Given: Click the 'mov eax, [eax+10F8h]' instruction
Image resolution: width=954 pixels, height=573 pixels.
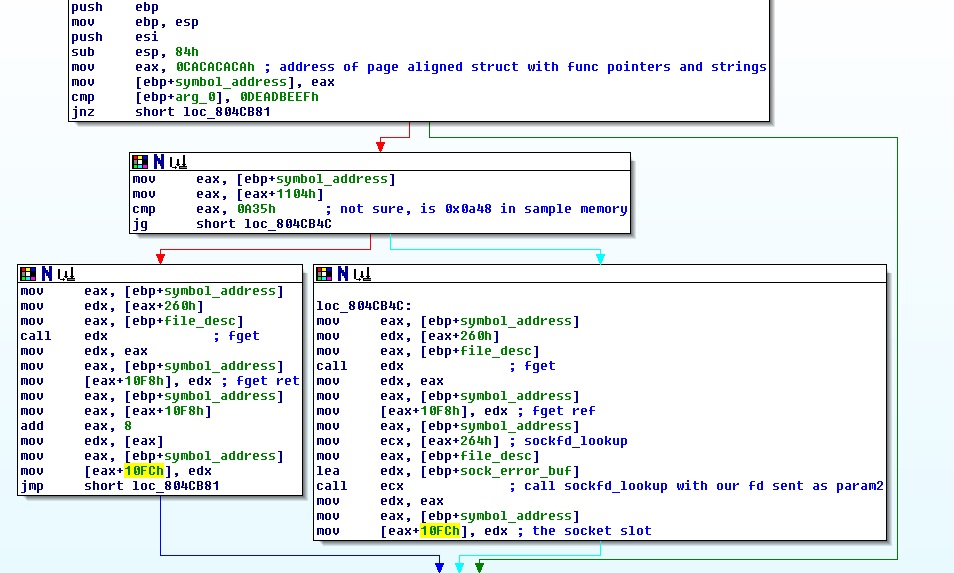Looking at the screenshot, I should pyautogui.click(x=116, y=411).
